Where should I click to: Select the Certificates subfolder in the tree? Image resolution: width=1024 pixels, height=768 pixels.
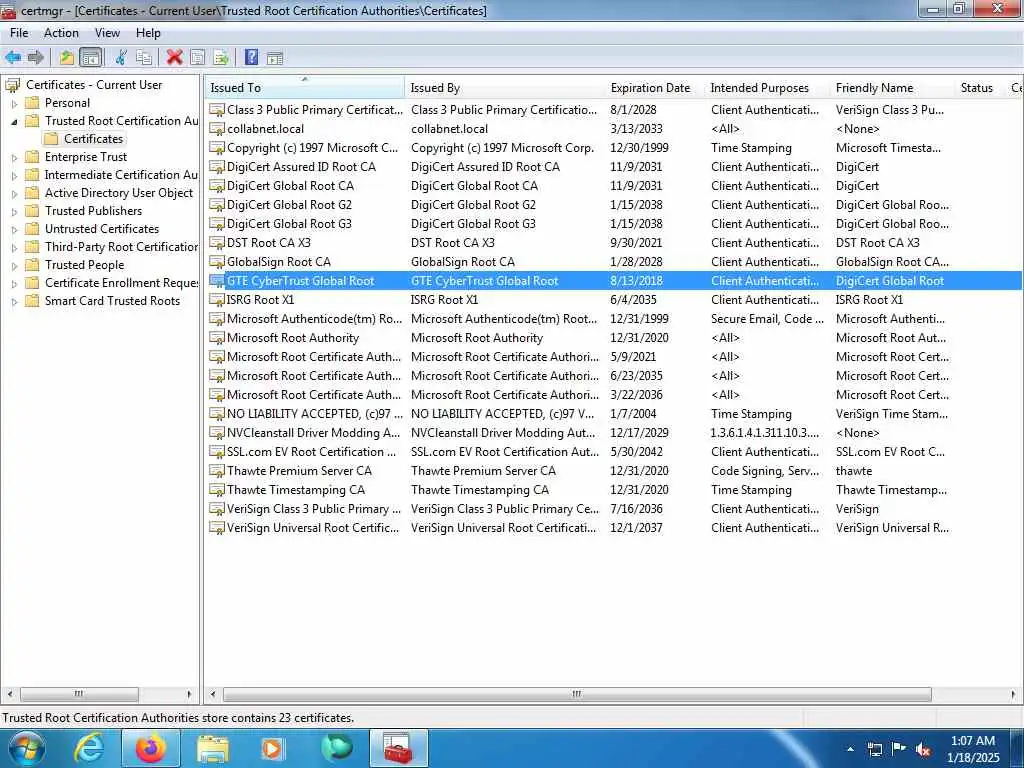(93, 138)
